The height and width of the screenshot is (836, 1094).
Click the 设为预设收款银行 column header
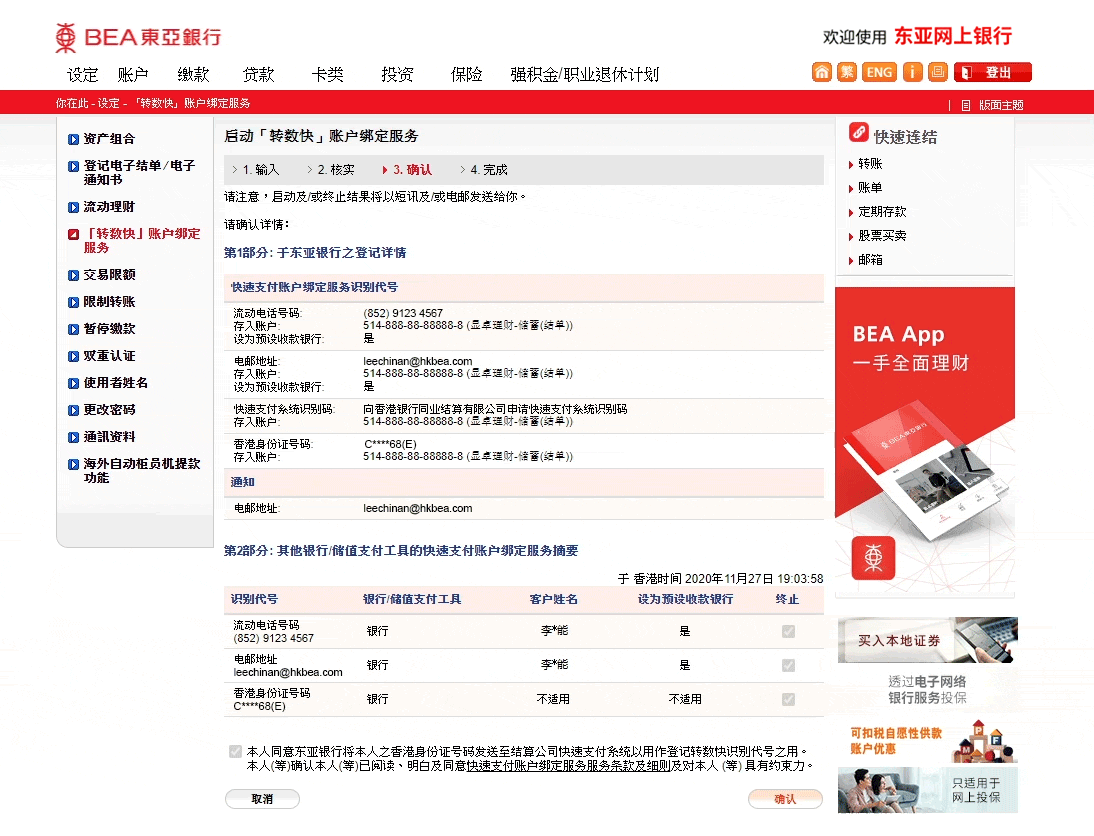(x=685, y=599)
